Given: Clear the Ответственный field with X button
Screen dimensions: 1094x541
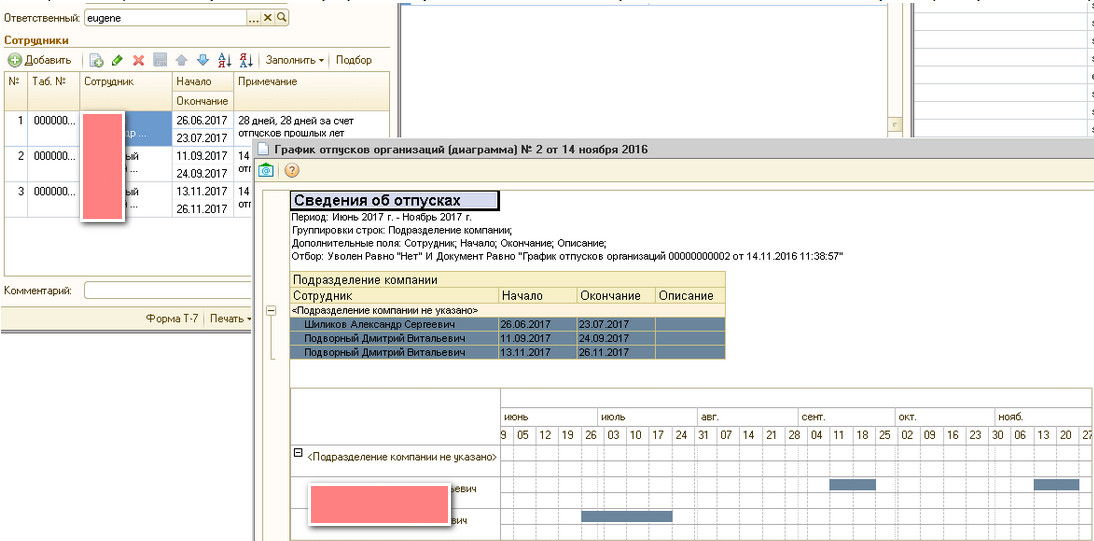Looking at the screenshot, I should click(268, 18).
